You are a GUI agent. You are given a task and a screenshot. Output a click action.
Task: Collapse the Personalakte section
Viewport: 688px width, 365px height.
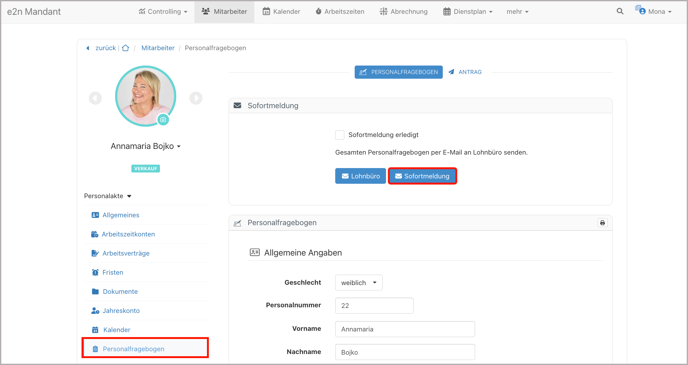click(108, 196)
